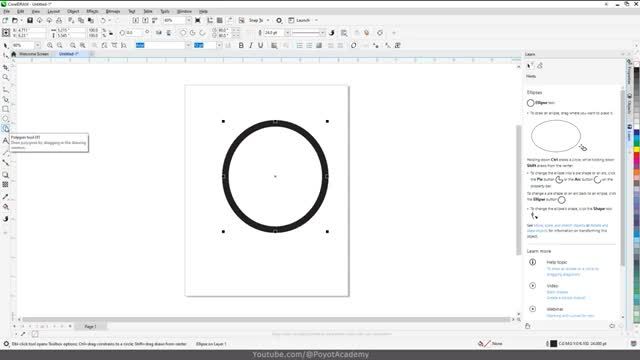Toggle bullet list formatting
640x360 pixels.
pos(300,45)
